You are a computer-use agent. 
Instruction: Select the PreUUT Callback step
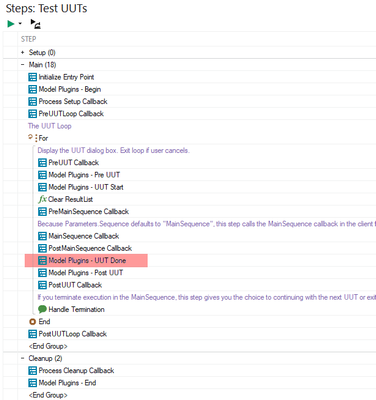tap(74, 163)
